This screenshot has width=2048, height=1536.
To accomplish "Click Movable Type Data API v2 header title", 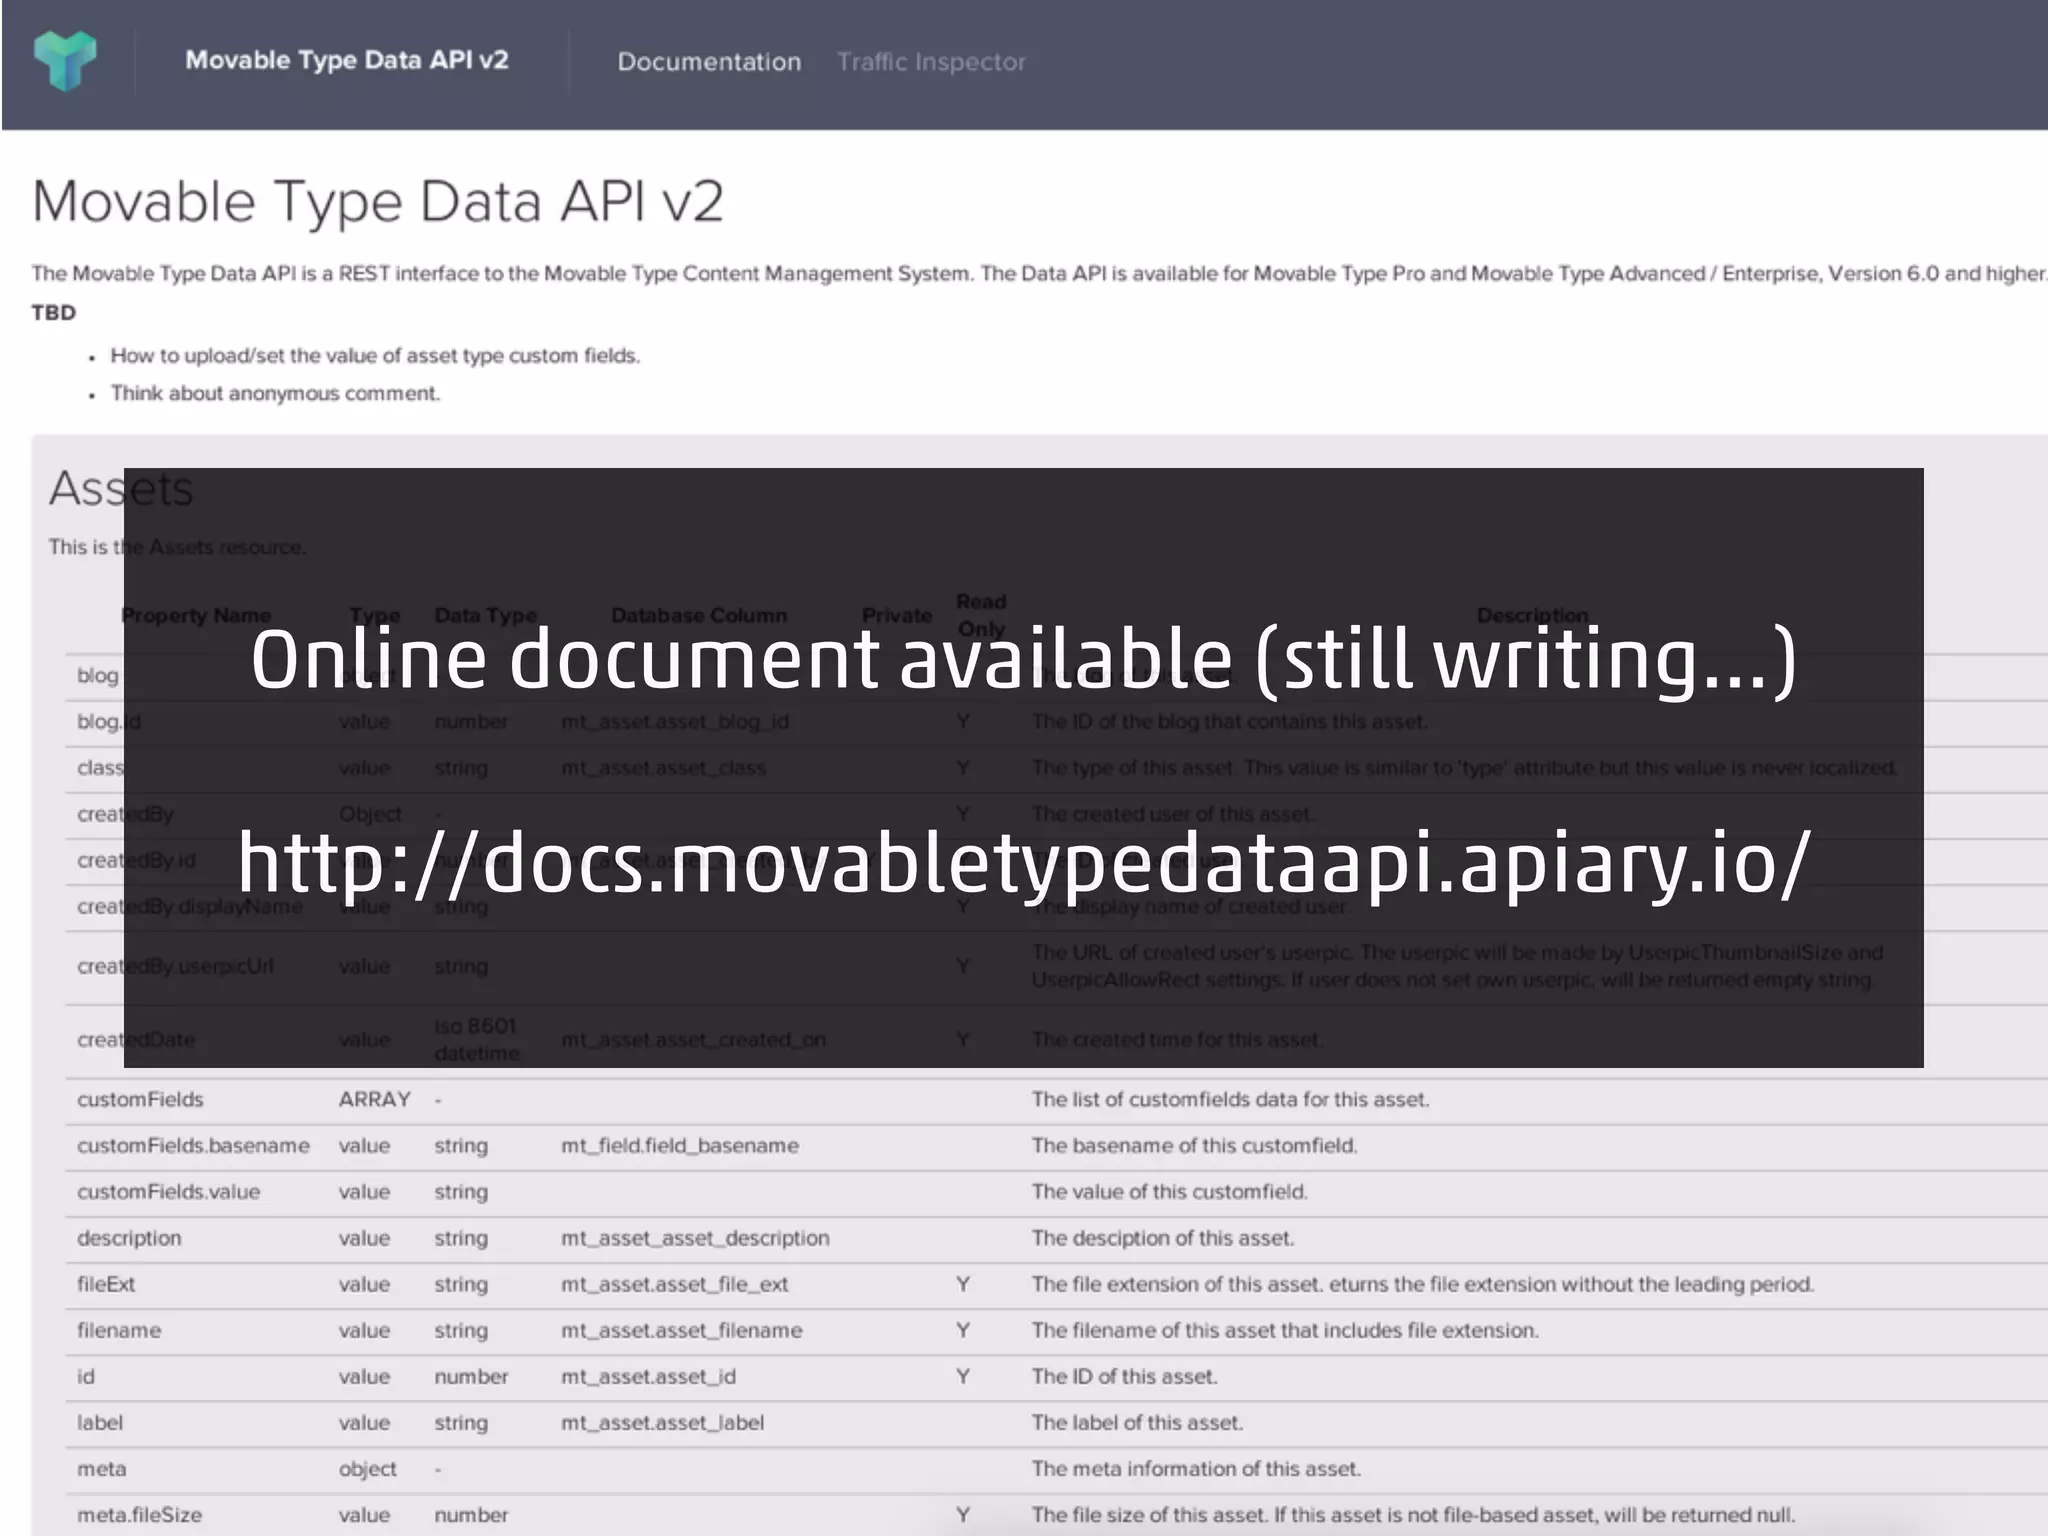I will [x=346, y=60].
